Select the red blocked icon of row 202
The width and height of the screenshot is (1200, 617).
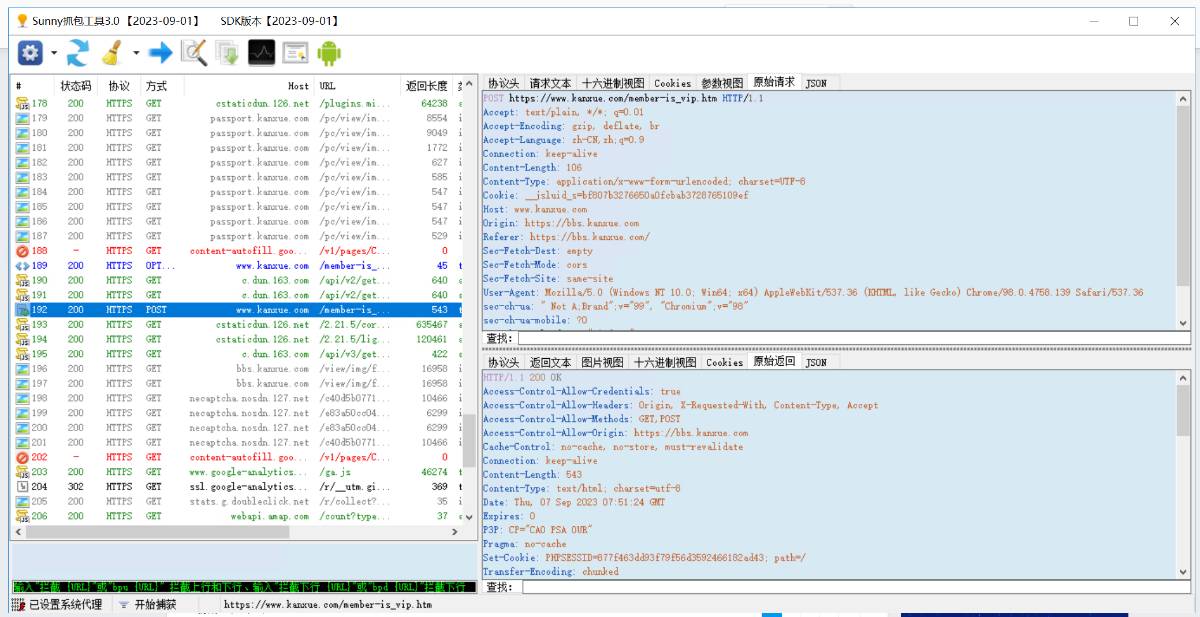point(22,457)
